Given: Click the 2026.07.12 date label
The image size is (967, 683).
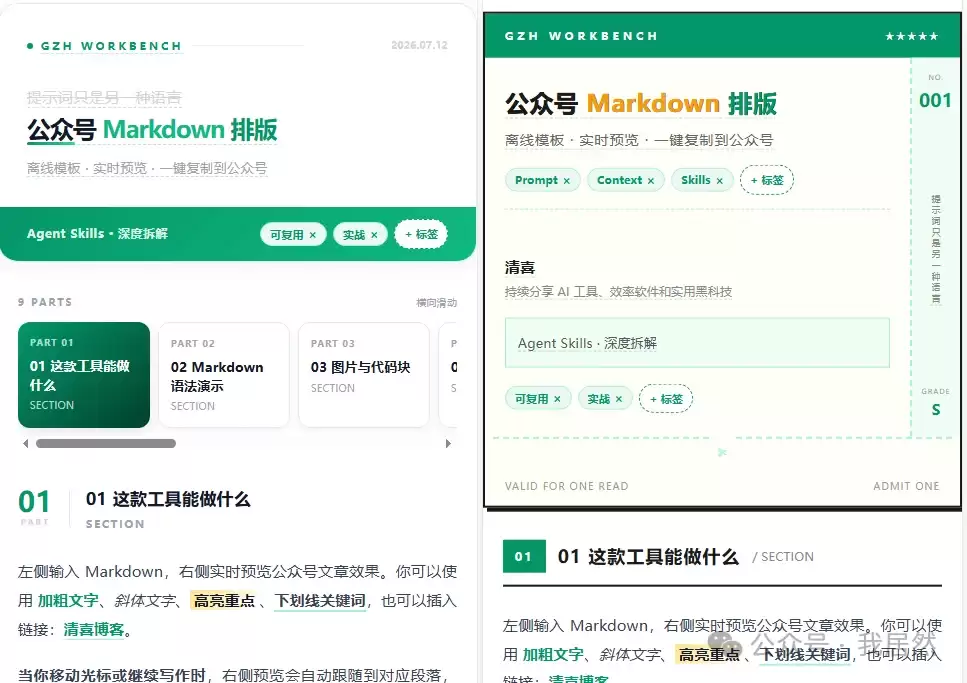Looking at the screenshot, I should click(419, 45).
